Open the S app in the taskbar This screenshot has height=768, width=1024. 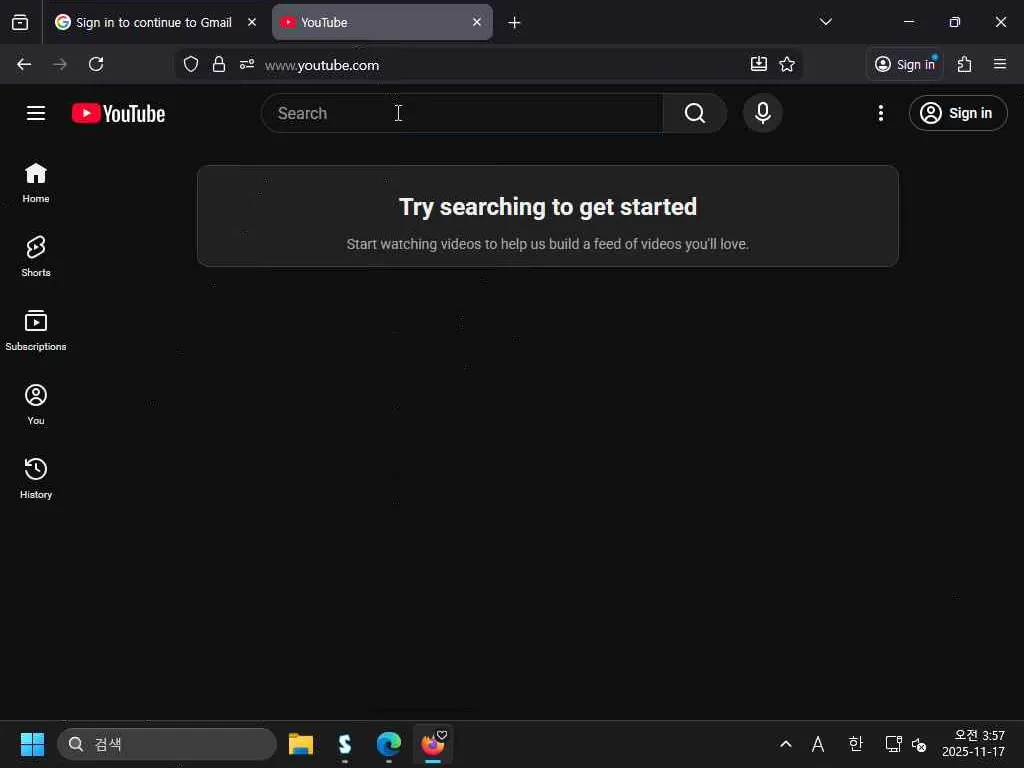coord(345,744)
